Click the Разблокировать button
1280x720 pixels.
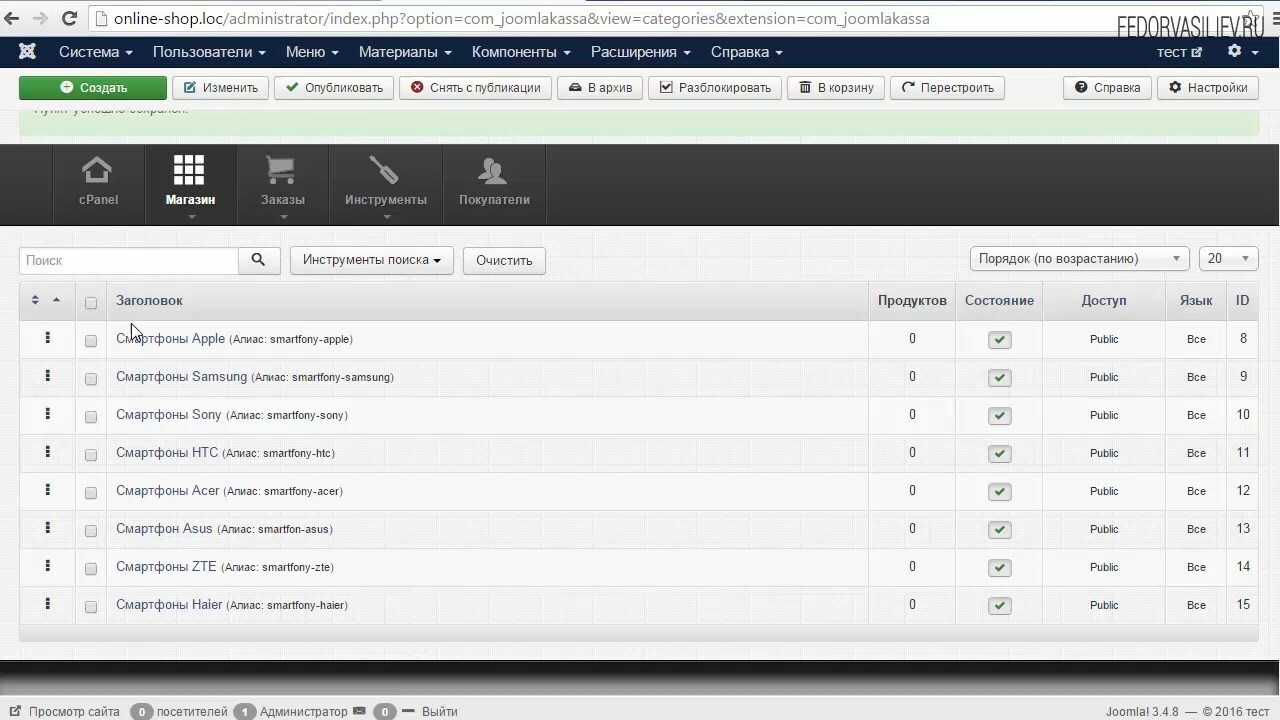tap(715, 88)
